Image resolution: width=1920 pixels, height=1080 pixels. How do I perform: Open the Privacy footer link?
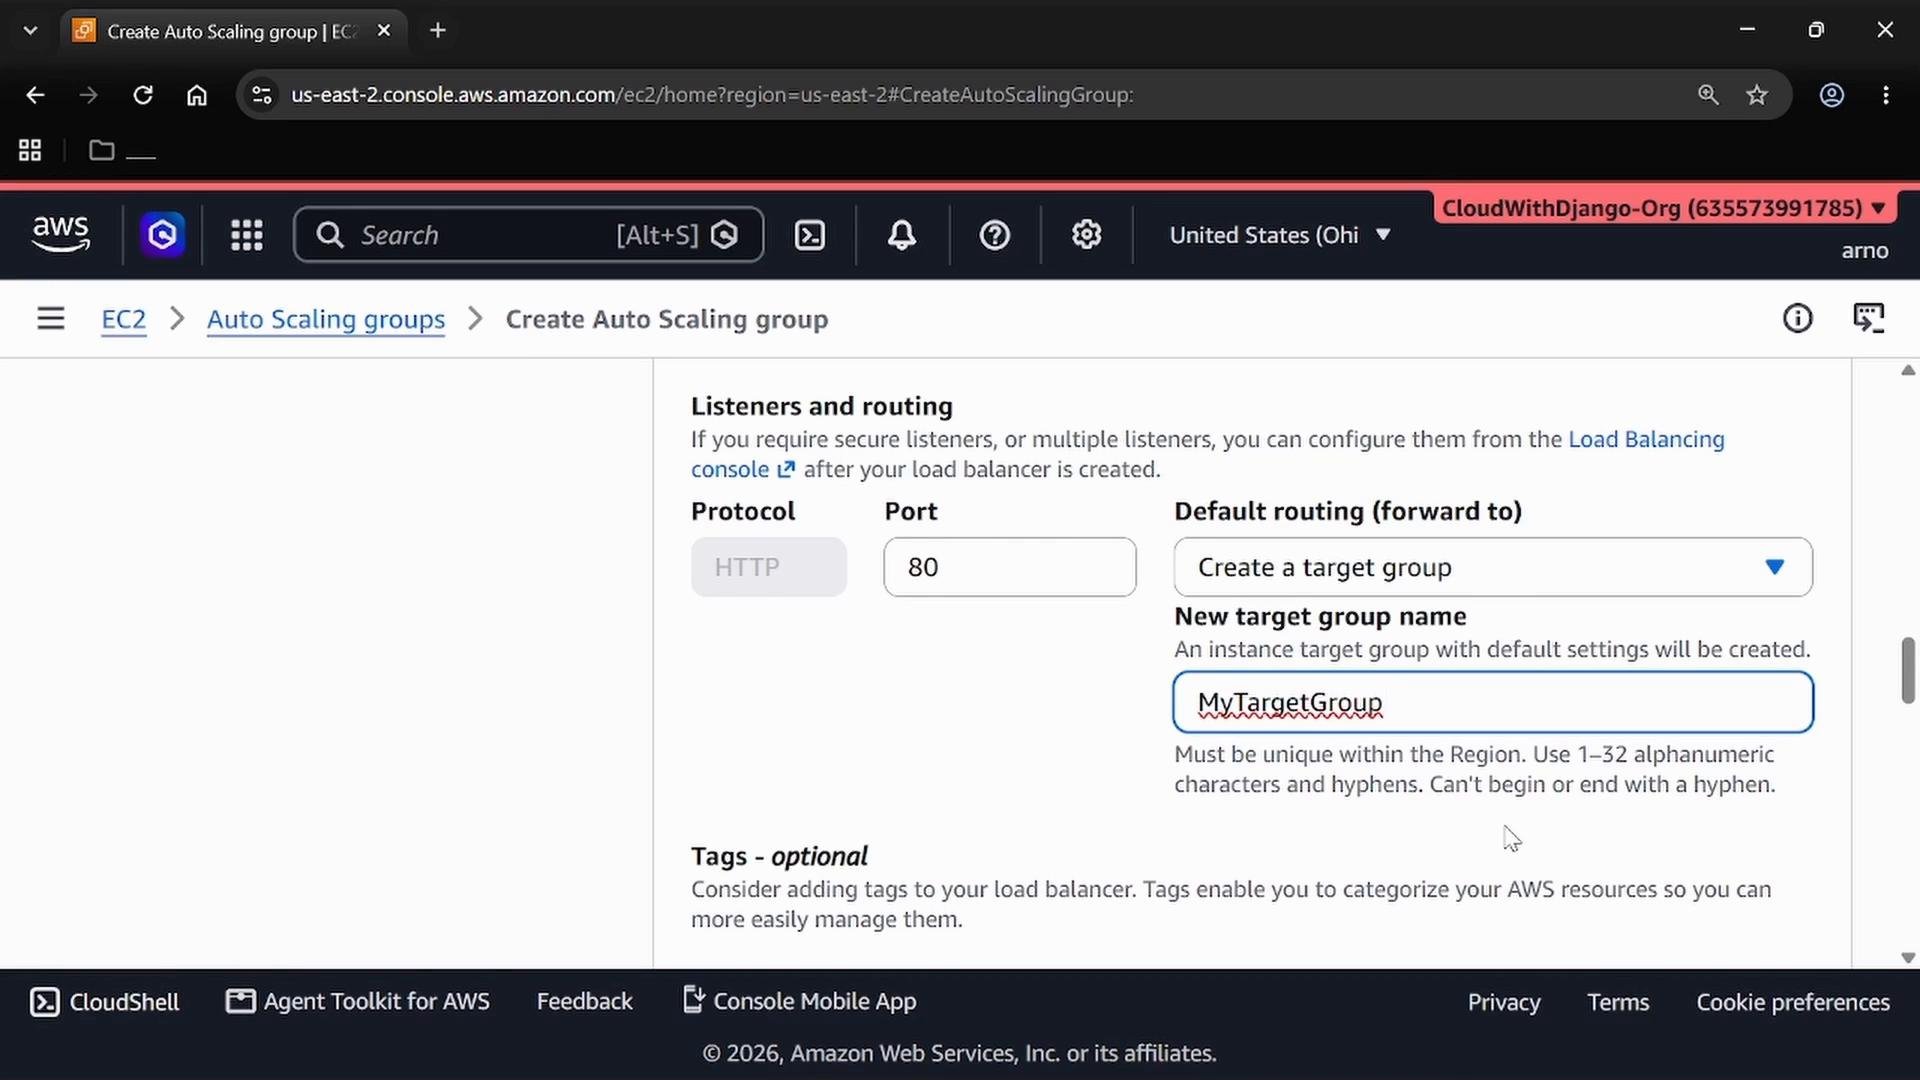click(x=1503, y=1002)
